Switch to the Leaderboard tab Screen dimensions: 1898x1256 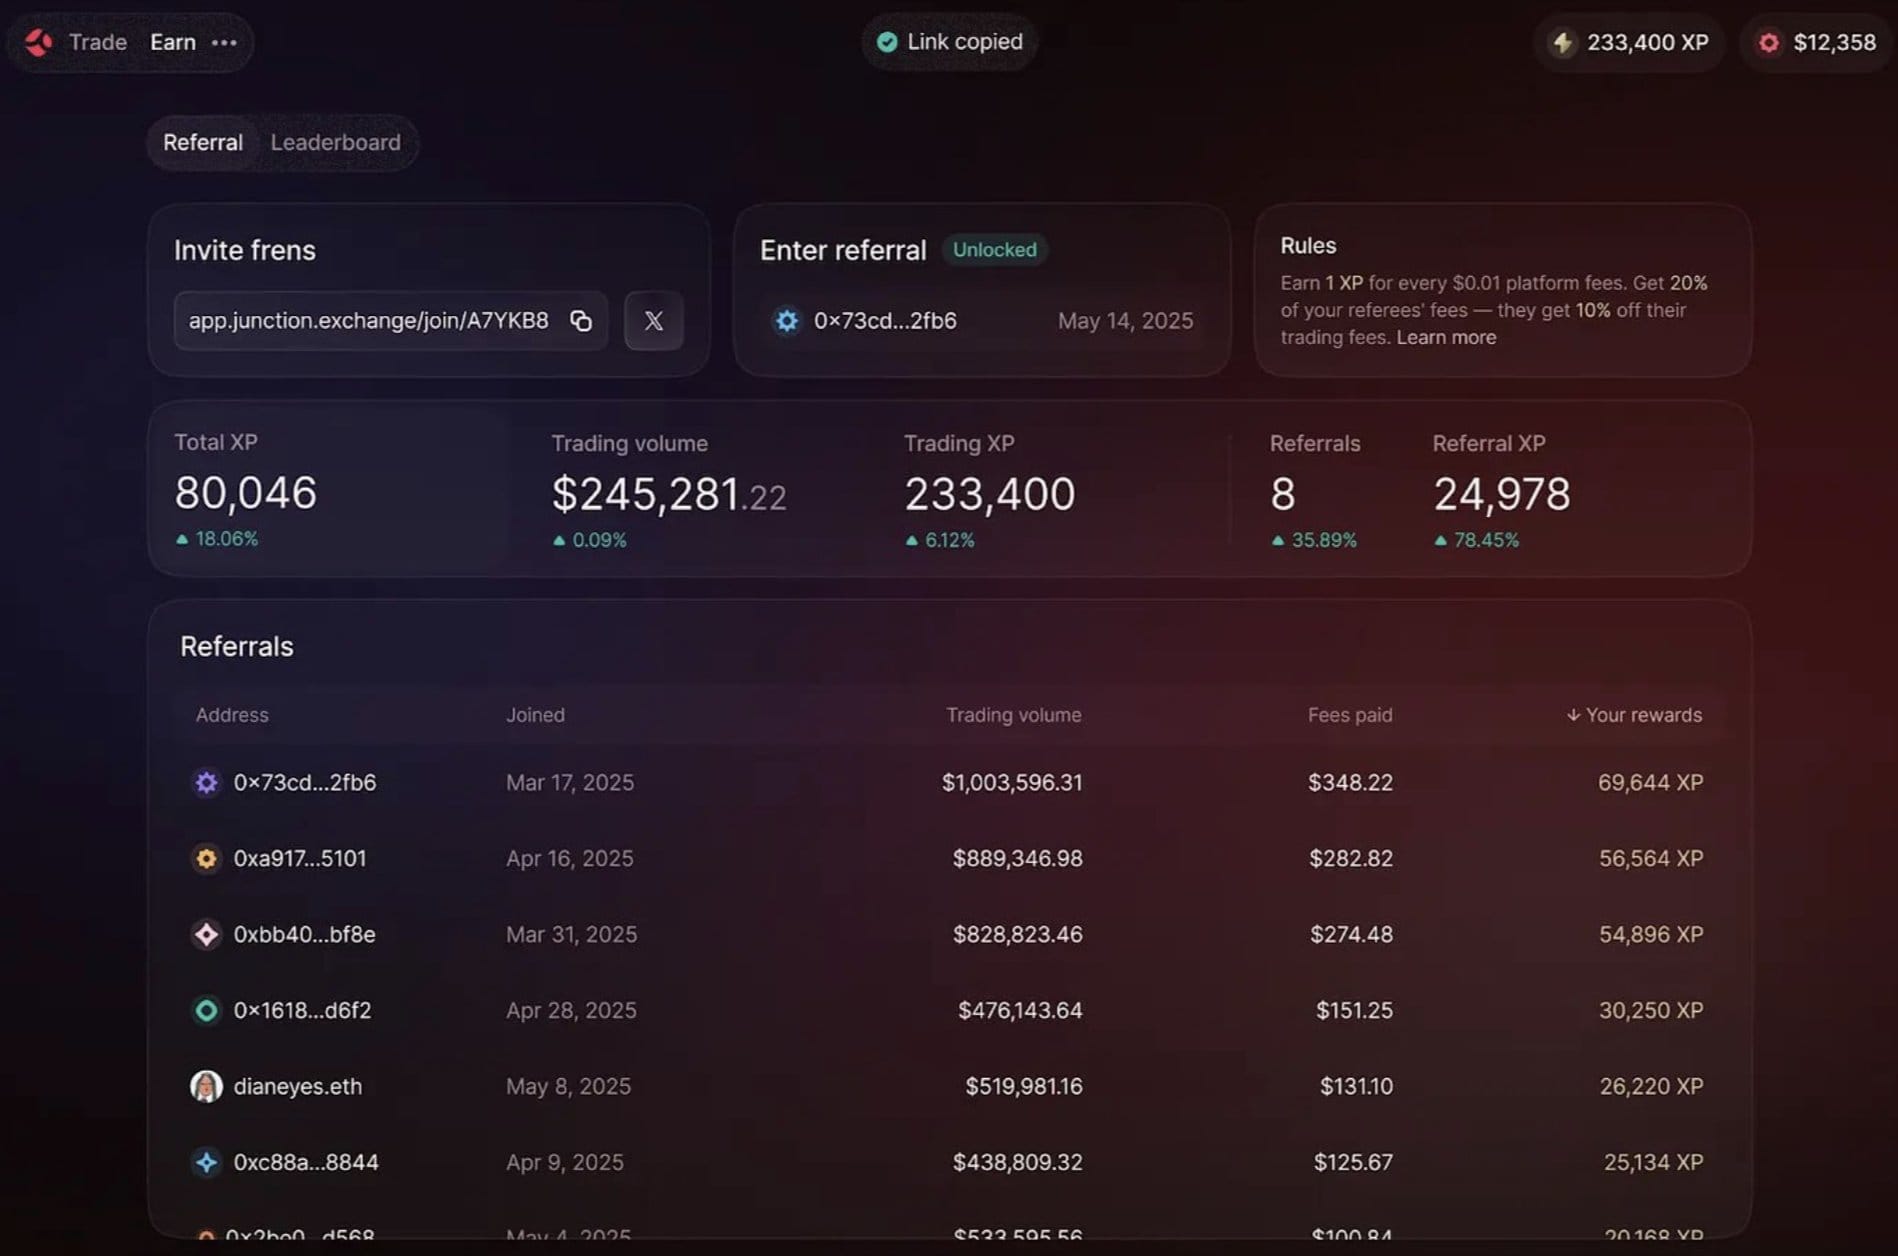[x=335, y=142]
